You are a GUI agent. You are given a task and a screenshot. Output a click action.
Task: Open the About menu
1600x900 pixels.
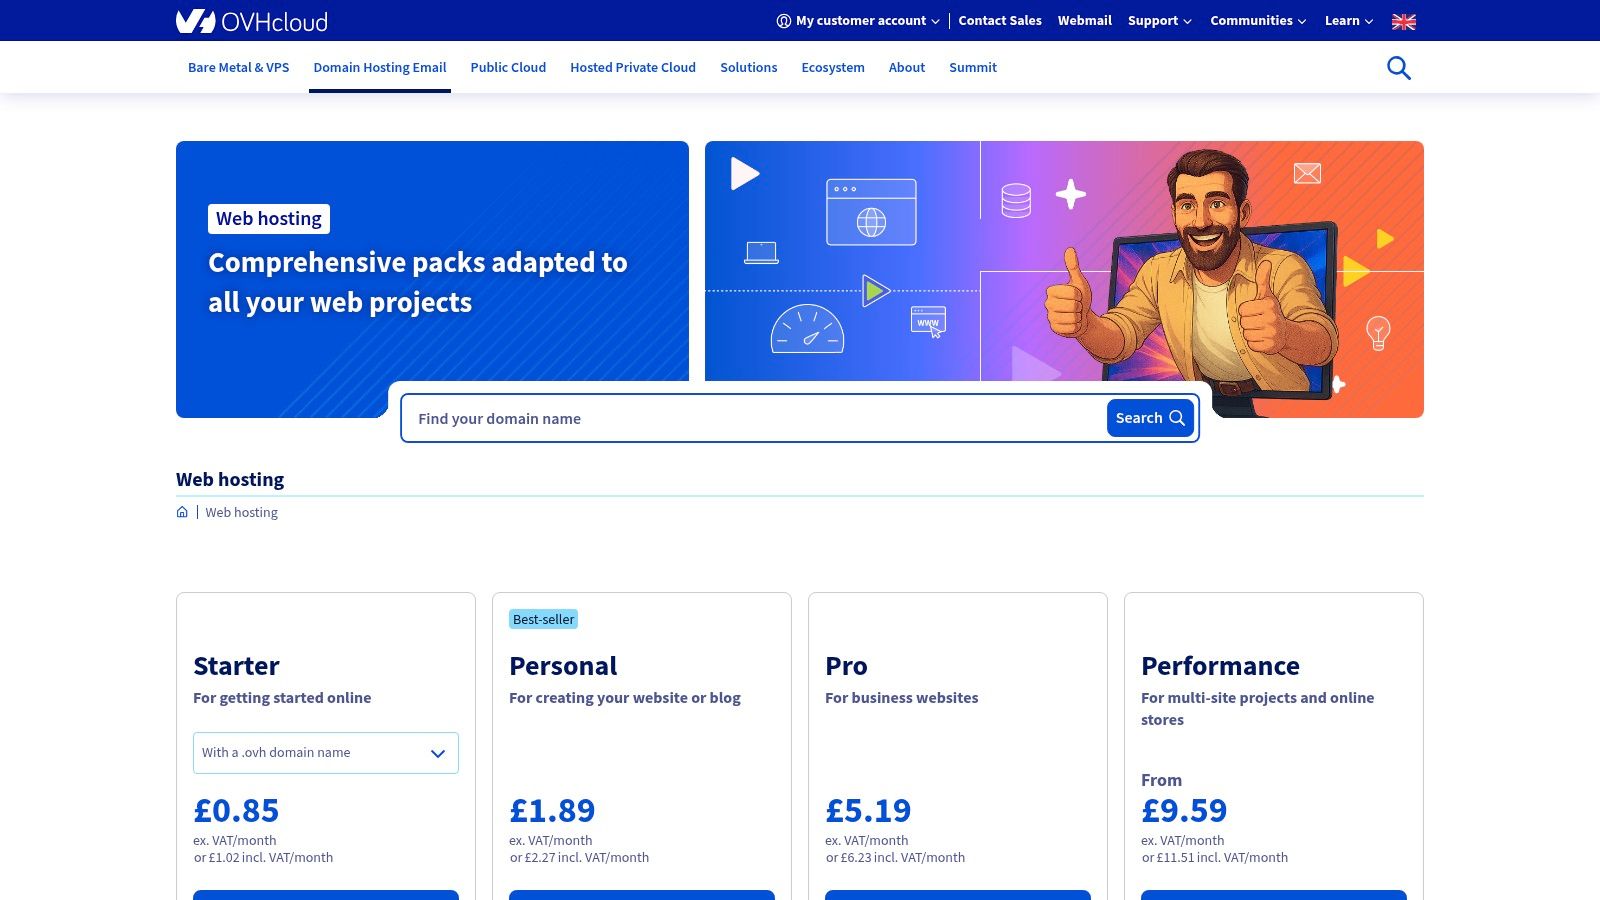tap(907, 68)
